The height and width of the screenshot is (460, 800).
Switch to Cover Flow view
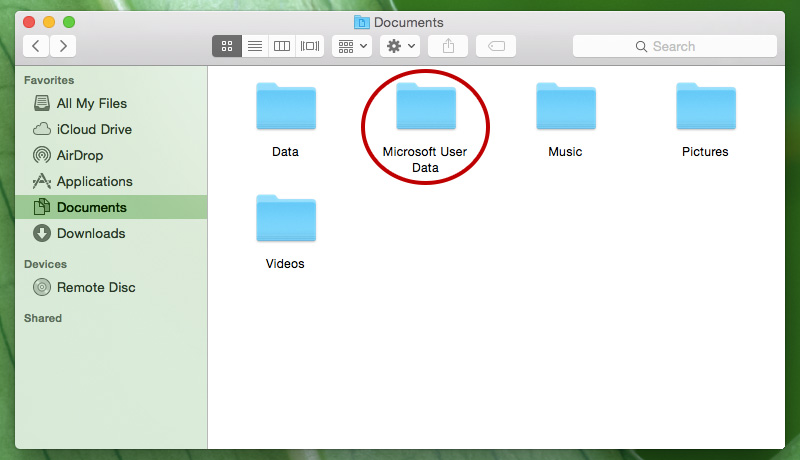click(310, 46)
